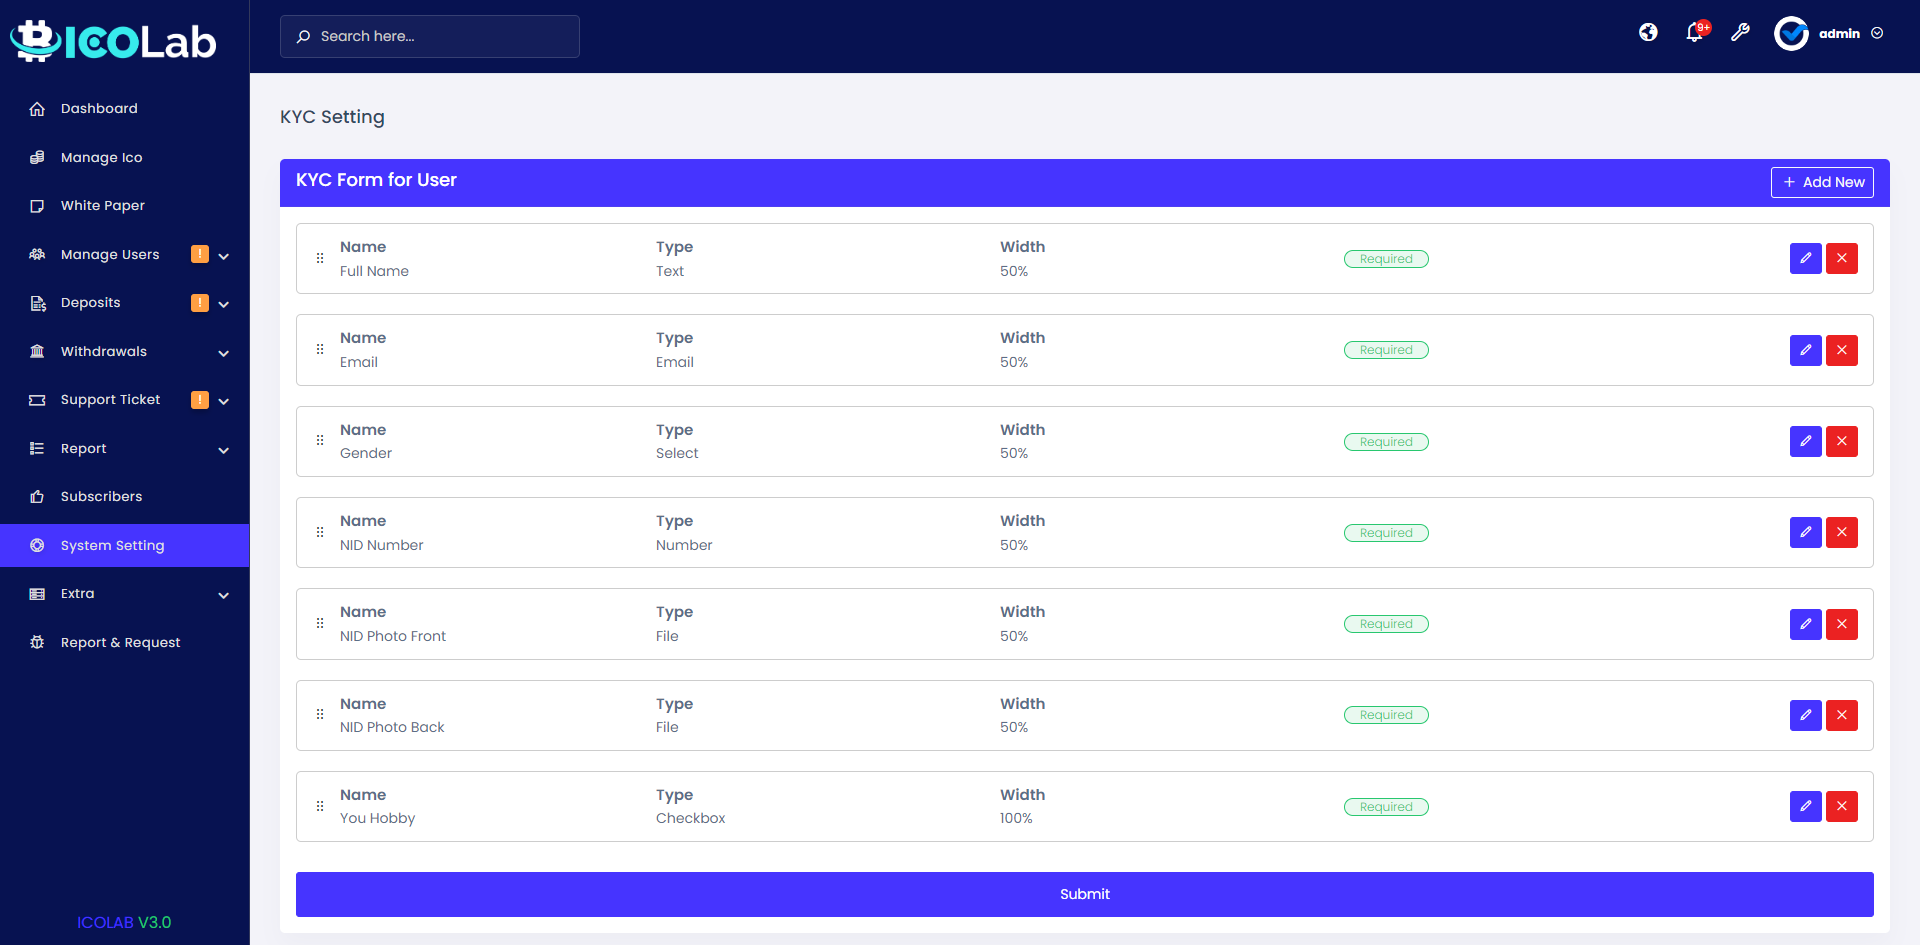Edit the Gender field with pencil icon
This screenshot has height=945, width=1920.
[x=1805, y=441]
